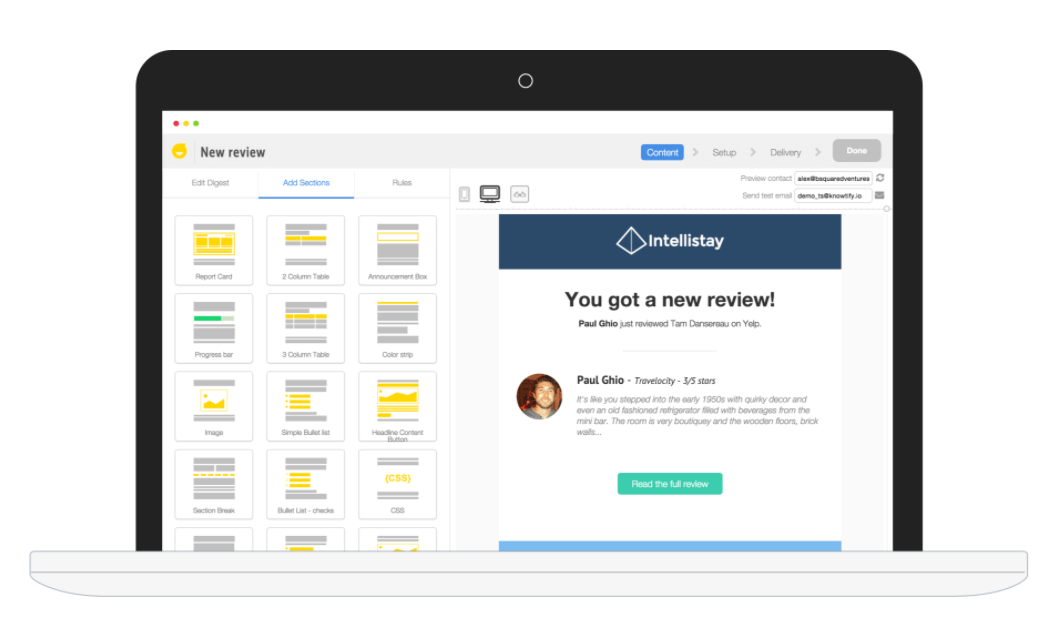
Task: Toggle the glasses preview view icon
Action: click(519, 194)
